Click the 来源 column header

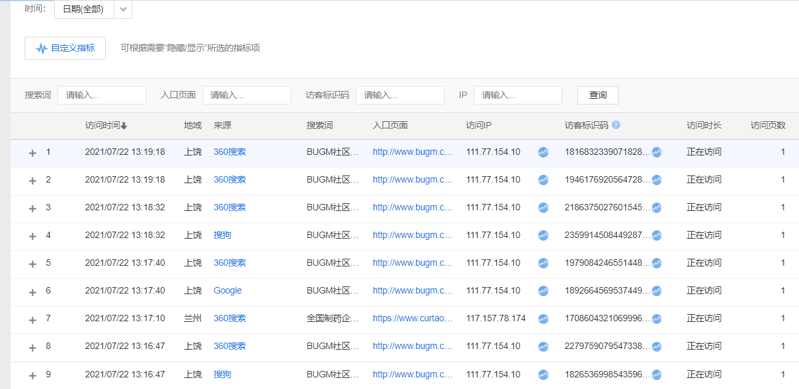click(x=222, y=125)
